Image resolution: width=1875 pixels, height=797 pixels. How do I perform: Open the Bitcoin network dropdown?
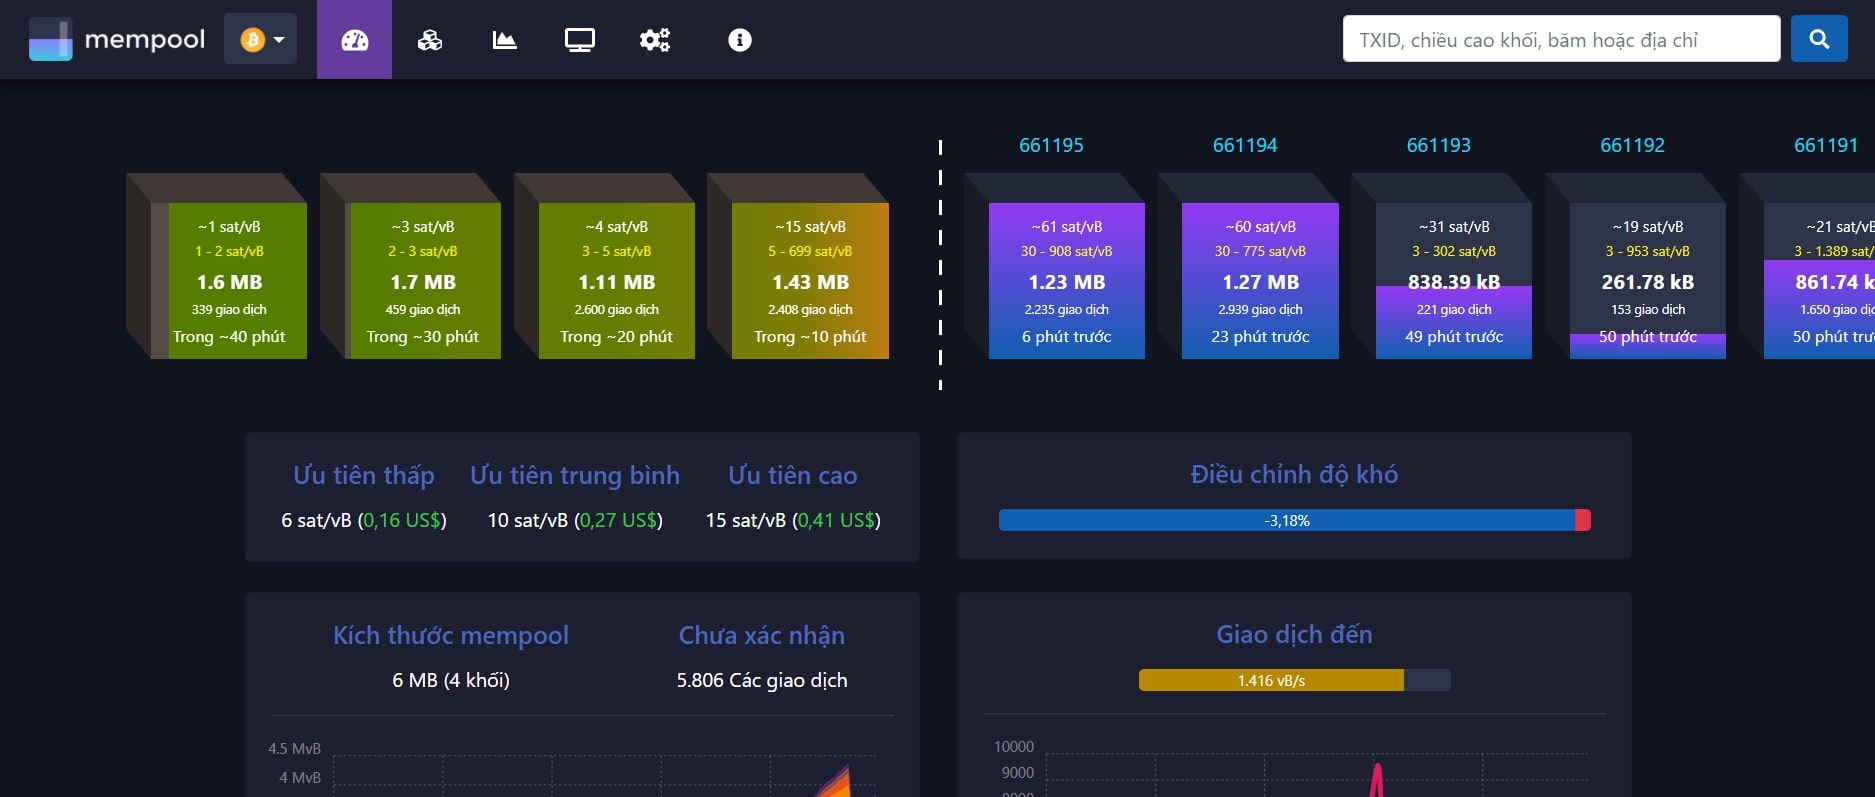pos(260,40)
